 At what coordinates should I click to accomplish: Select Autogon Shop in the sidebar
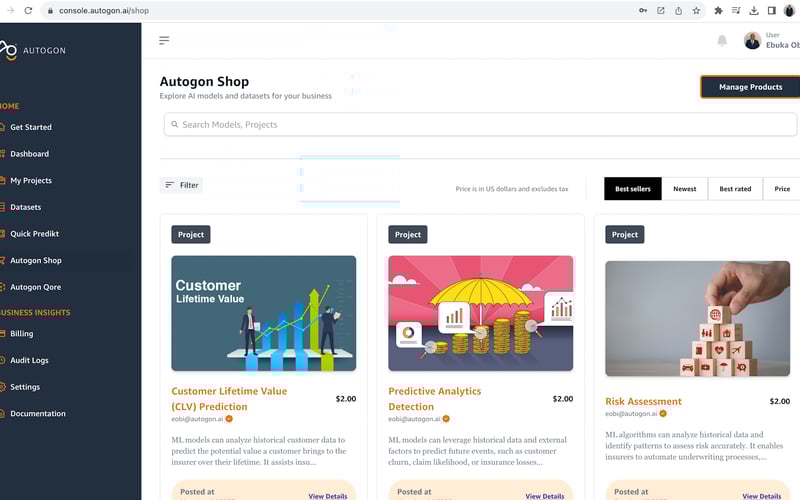(x=36, y=260)
